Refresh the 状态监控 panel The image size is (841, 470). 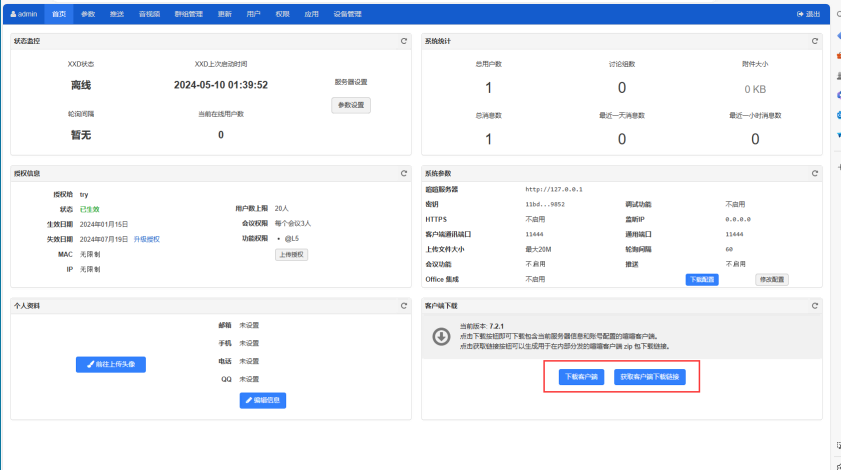click(404, 41)
